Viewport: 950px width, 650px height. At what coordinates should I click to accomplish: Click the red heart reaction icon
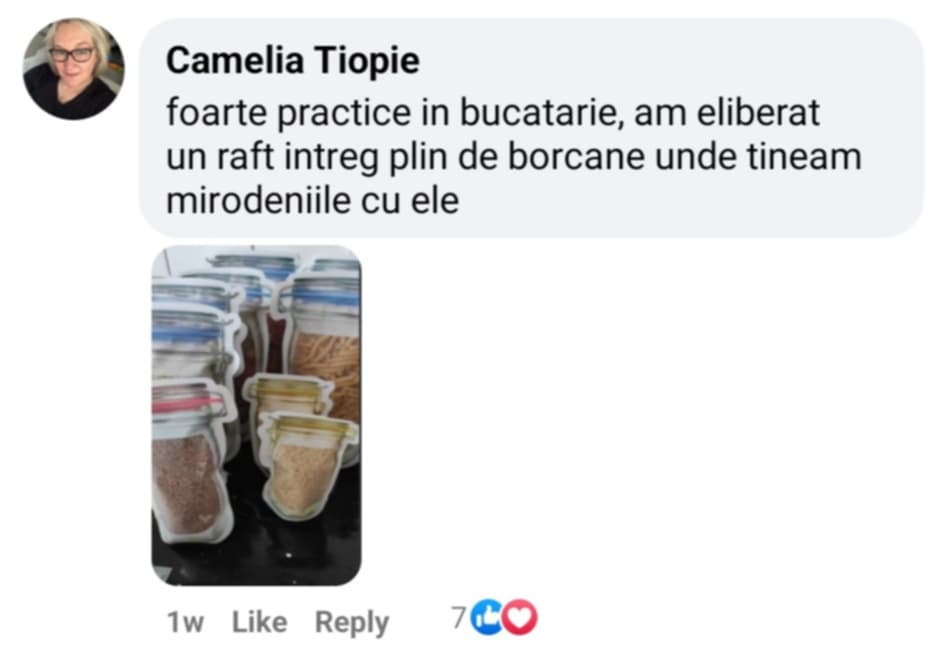pos(520,617)
